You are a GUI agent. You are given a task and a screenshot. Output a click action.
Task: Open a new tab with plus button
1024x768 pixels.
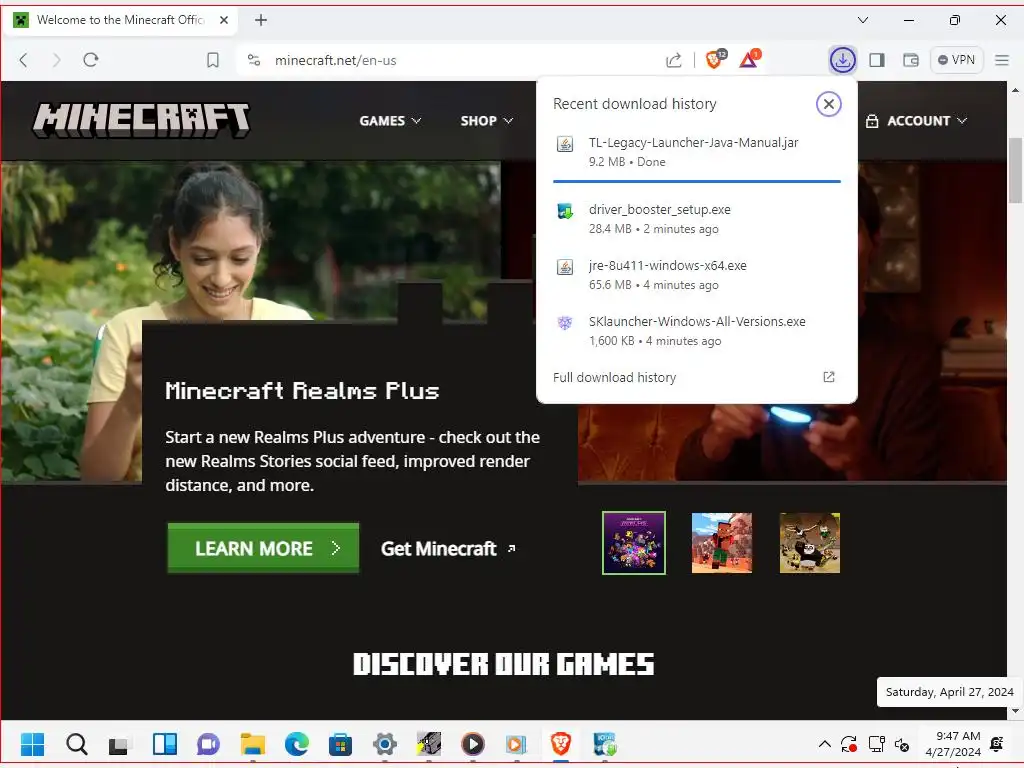pyautogui.click(x=261, y=20)
